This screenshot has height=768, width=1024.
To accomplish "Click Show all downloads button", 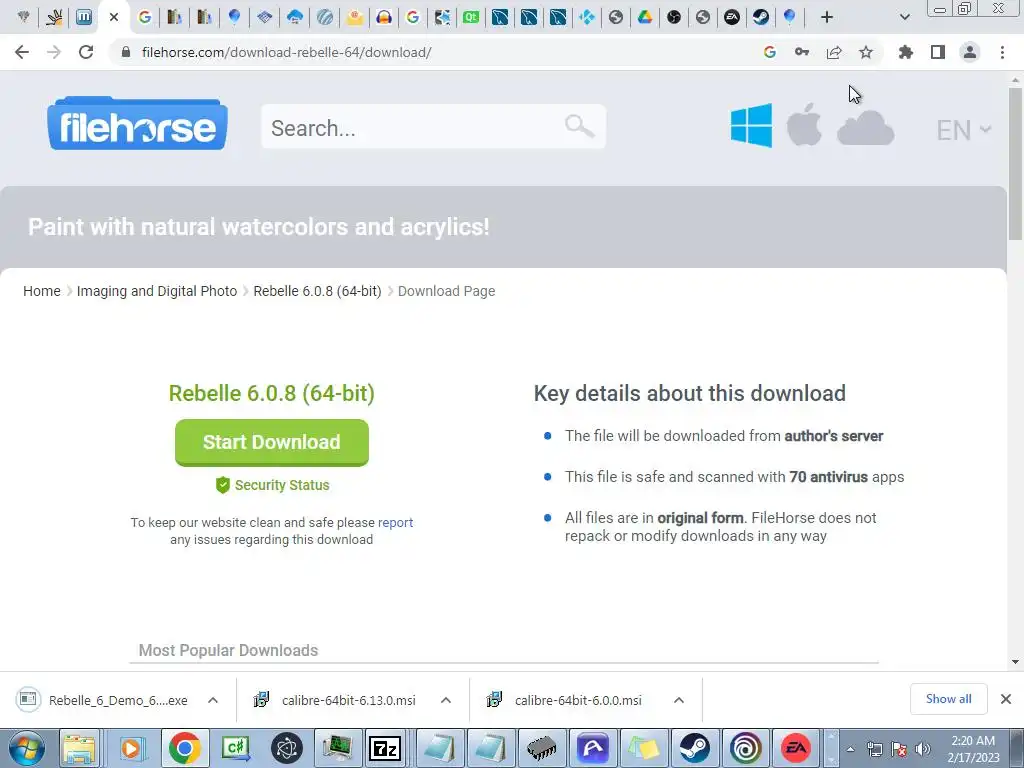I will (x=948, y=699).
